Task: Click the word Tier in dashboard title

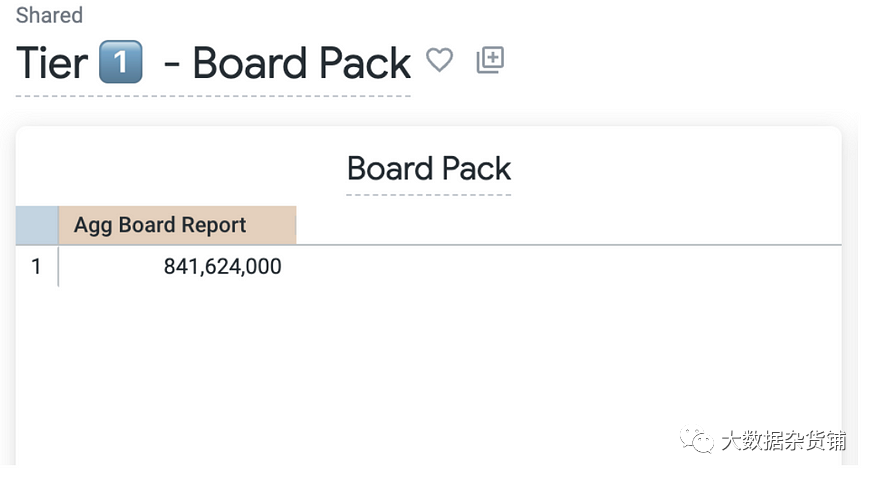Action: coord(52,63)
